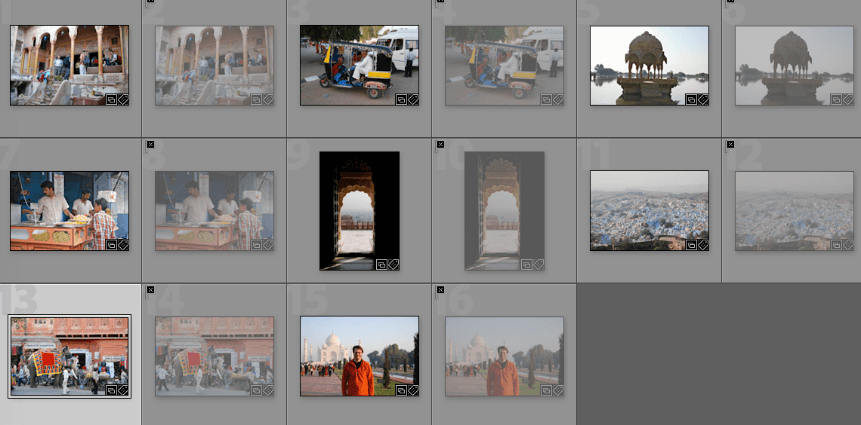Click the collection badge on the bright Taj Mahal photo

401,390
